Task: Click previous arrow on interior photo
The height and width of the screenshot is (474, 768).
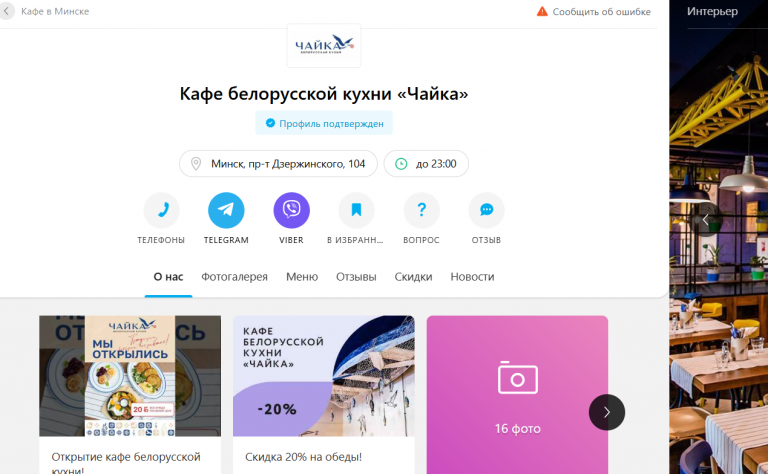Action: 706,219
